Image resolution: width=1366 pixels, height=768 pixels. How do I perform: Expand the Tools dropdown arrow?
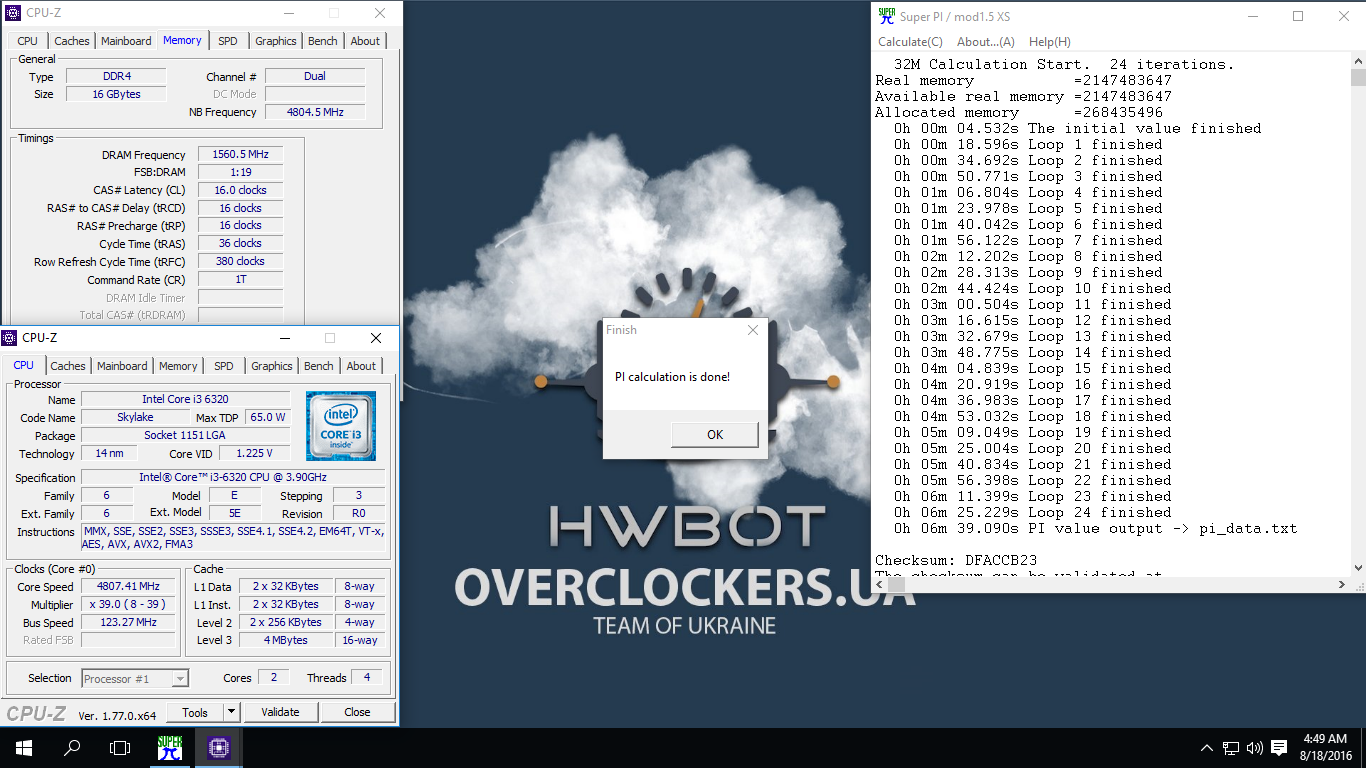point(231,712)
